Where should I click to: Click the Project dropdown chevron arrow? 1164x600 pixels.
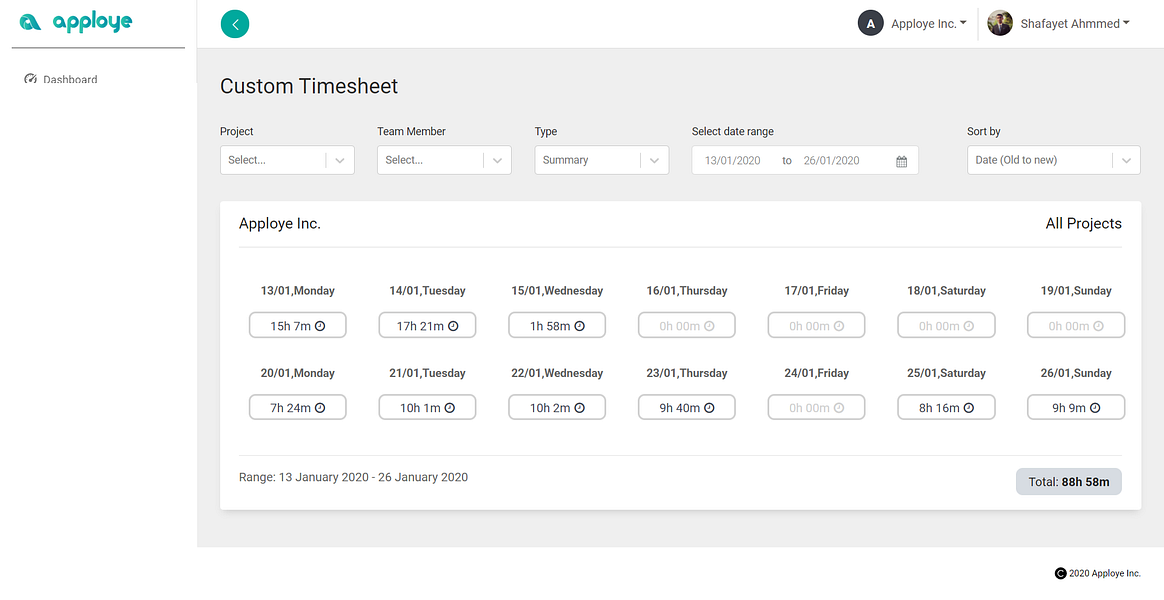(x=340, y=160)
